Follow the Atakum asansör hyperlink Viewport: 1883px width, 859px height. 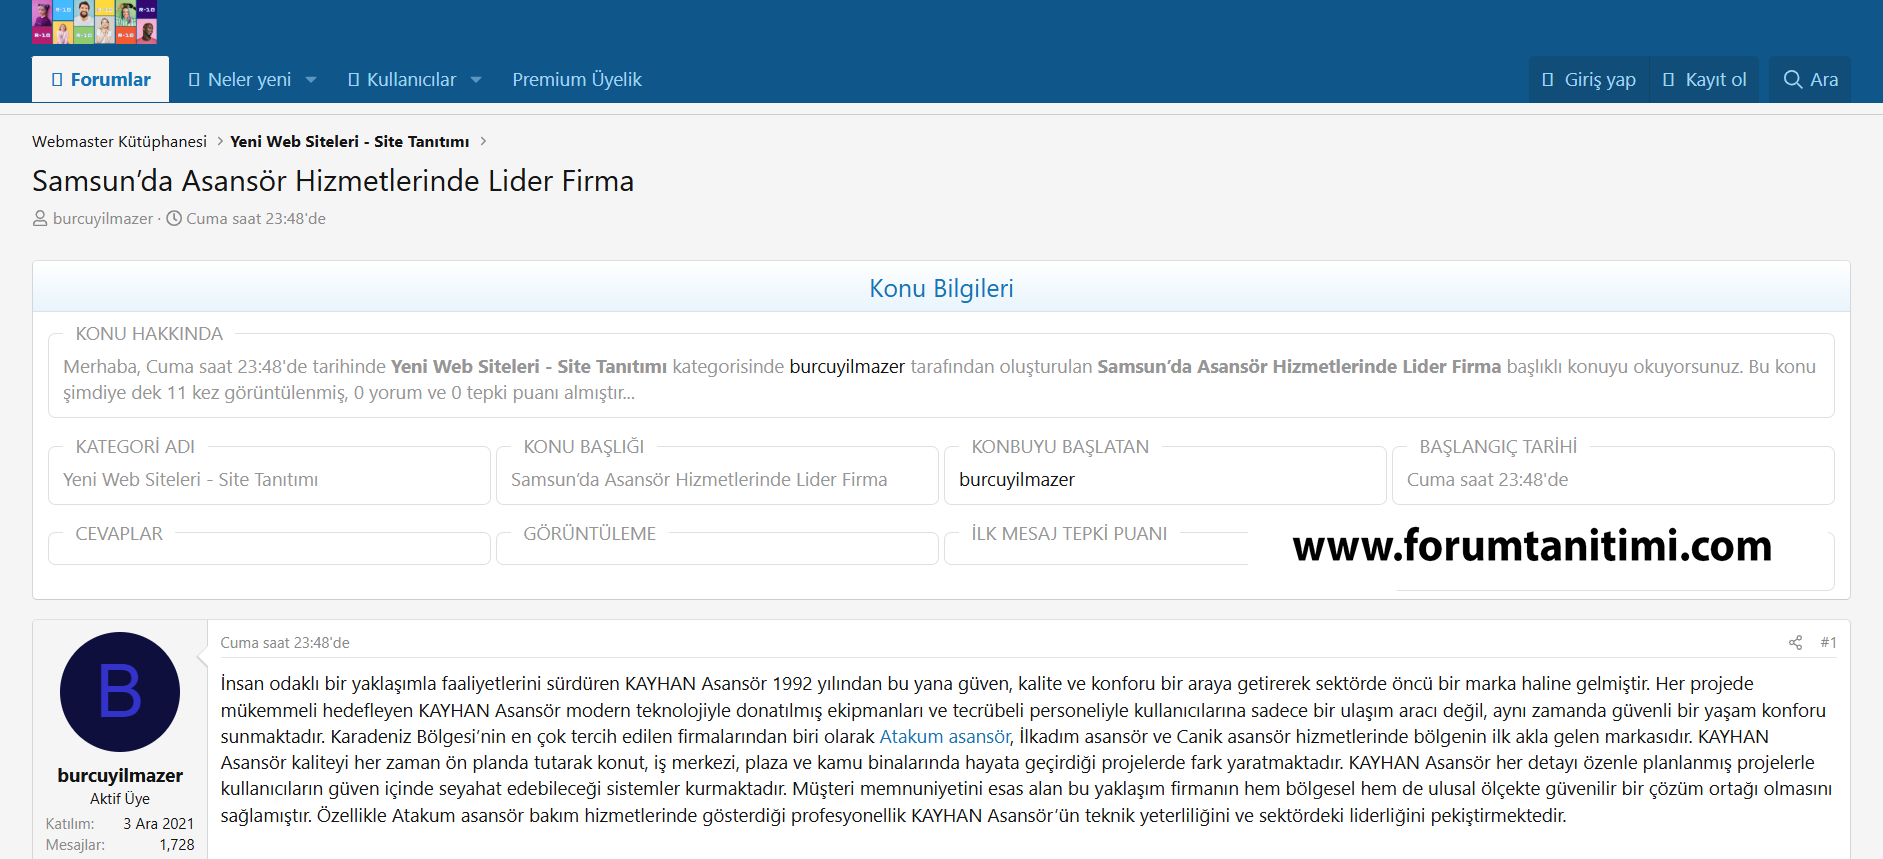coord(944,737)
